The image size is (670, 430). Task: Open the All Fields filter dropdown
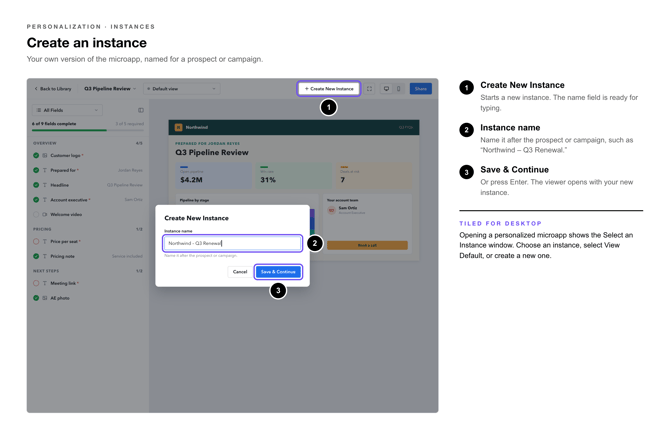tap(67, 110)
